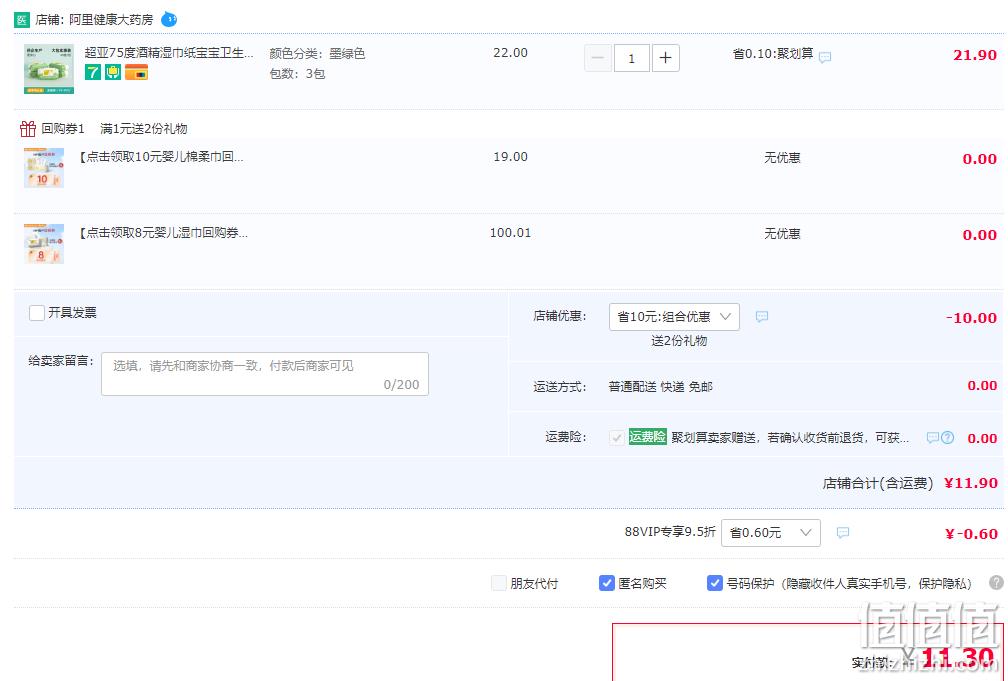Click the 回购券1 label
The height and width of the screenshot is (681, 1008).
coord(63,129)
